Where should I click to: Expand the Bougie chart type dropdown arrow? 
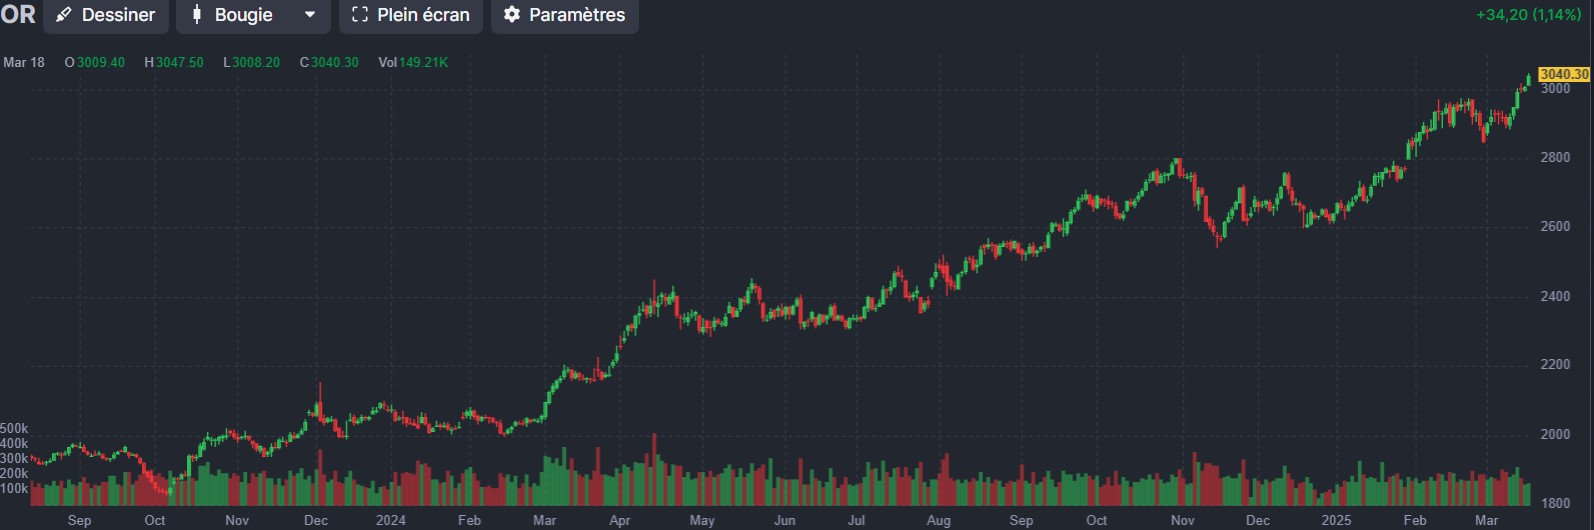(310, 15)
